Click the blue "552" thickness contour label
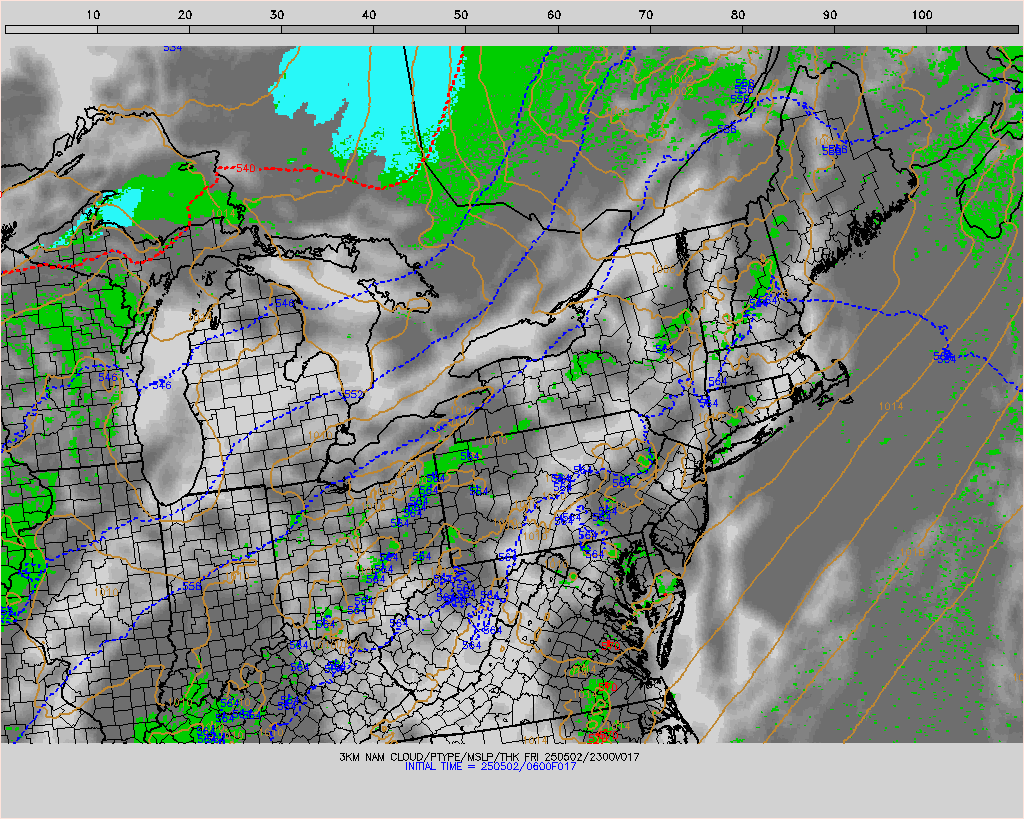The image size is (1024, 819). coord(353,394)
